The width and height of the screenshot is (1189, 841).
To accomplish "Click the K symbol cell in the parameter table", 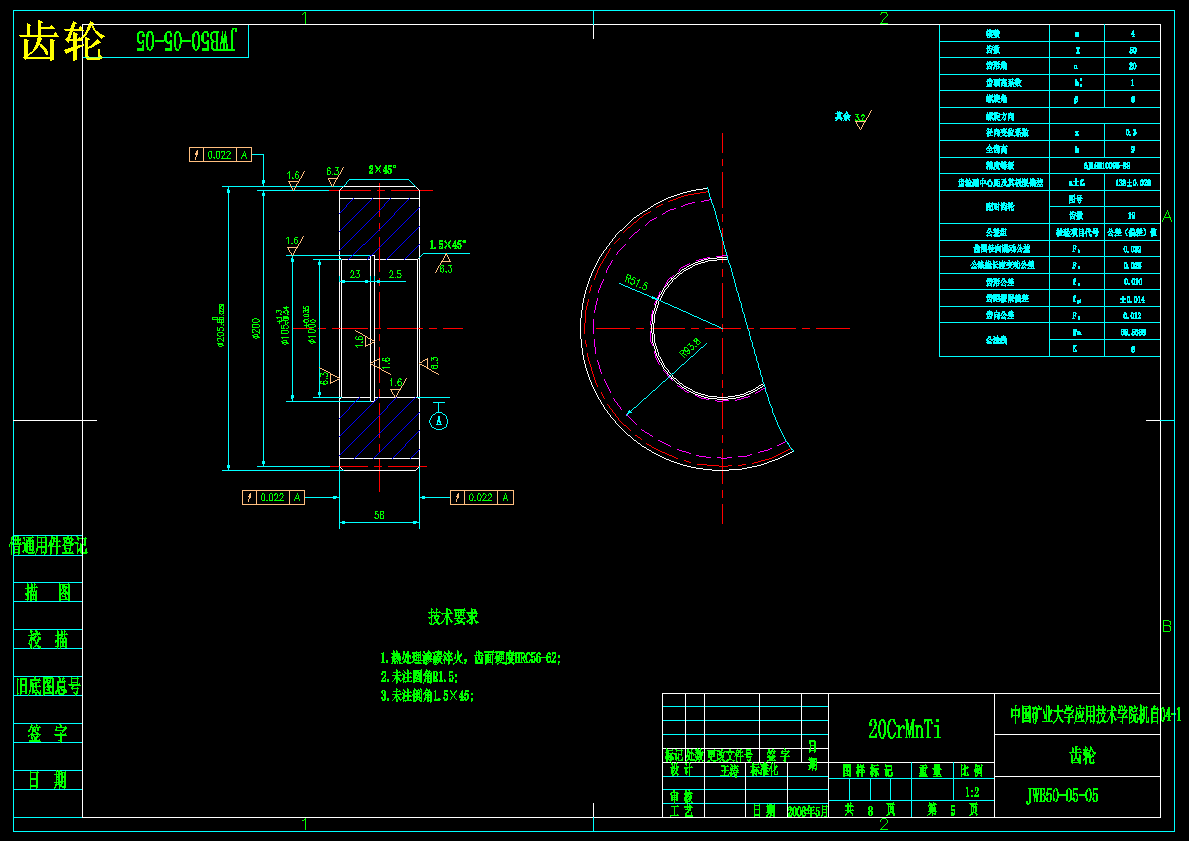I will click(1077, 349).
